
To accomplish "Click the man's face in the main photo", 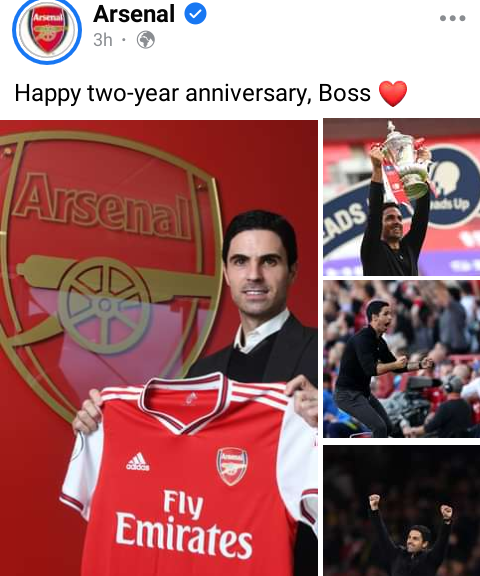I will (259, 272).
